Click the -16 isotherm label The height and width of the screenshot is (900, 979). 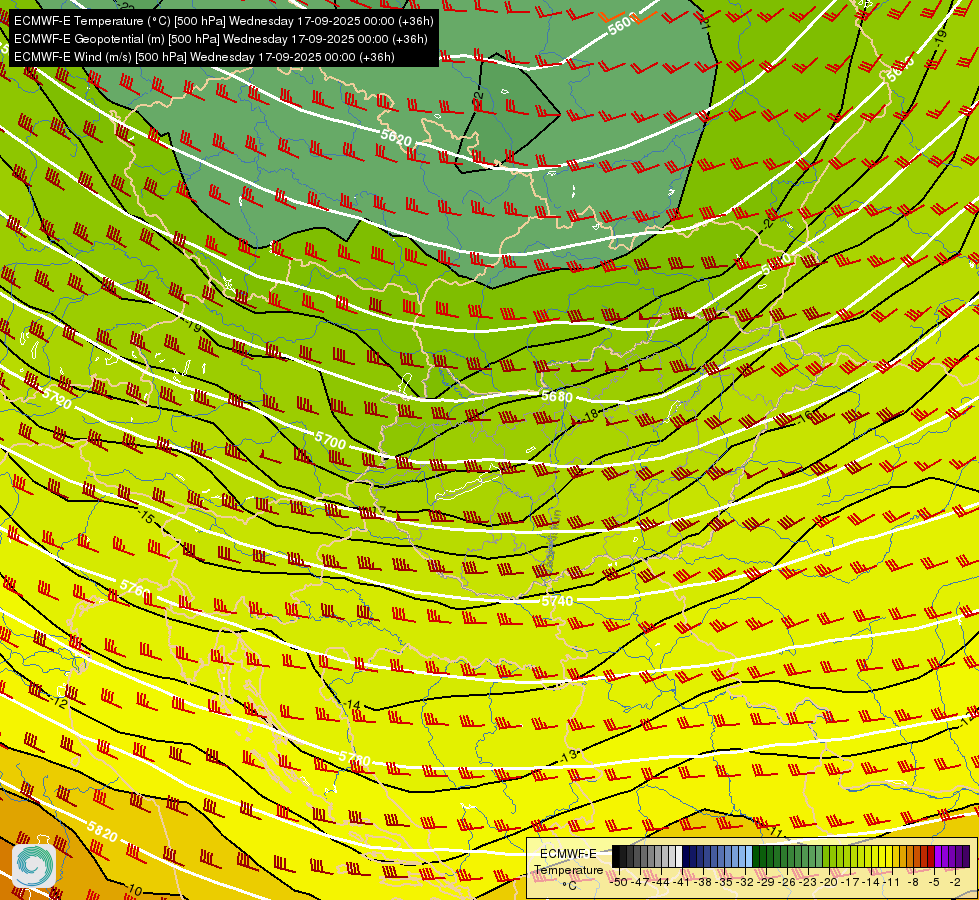805,415
